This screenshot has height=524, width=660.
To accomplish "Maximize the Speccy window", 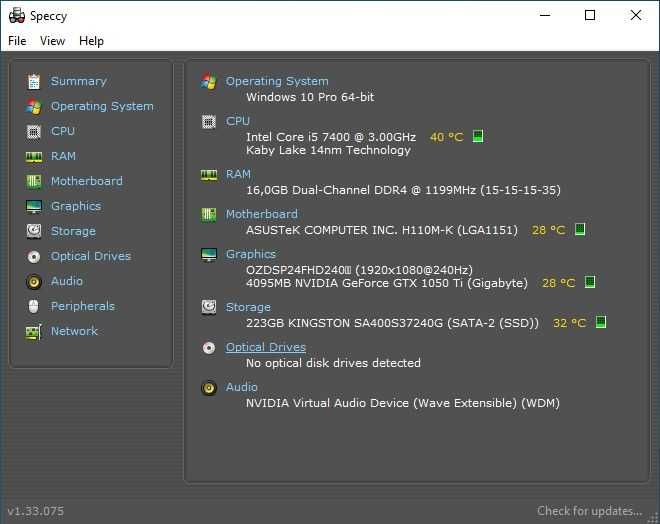I will tap(590, 16).
